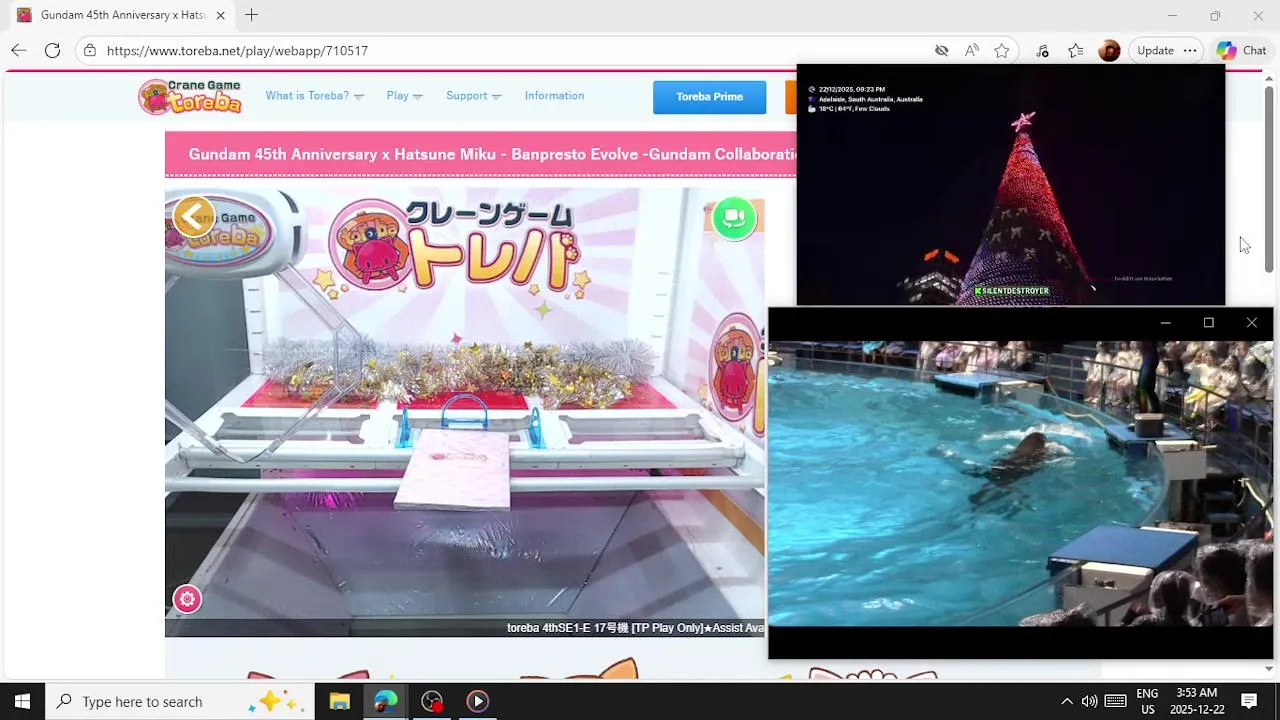Click the pink prize box in crane machine
Image resolution: width=1280 pixels, height=720 pixels.
click(453, 468)
